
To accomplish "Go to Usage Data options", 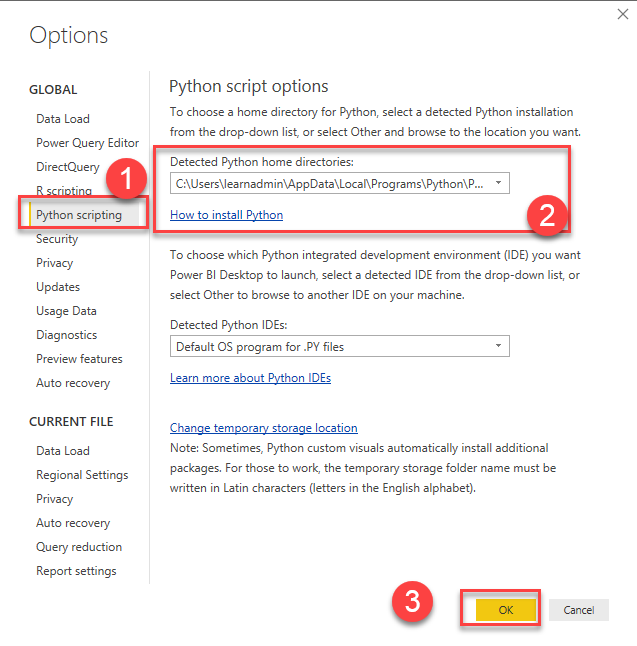I will (x=66, y=311).
